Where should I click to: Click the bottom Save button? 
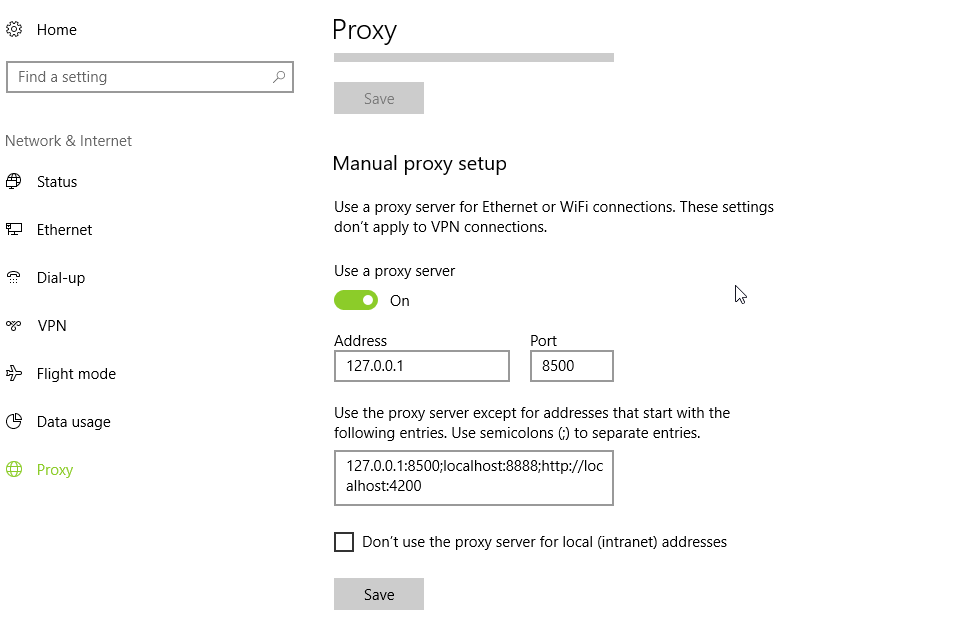click(379, 594)
